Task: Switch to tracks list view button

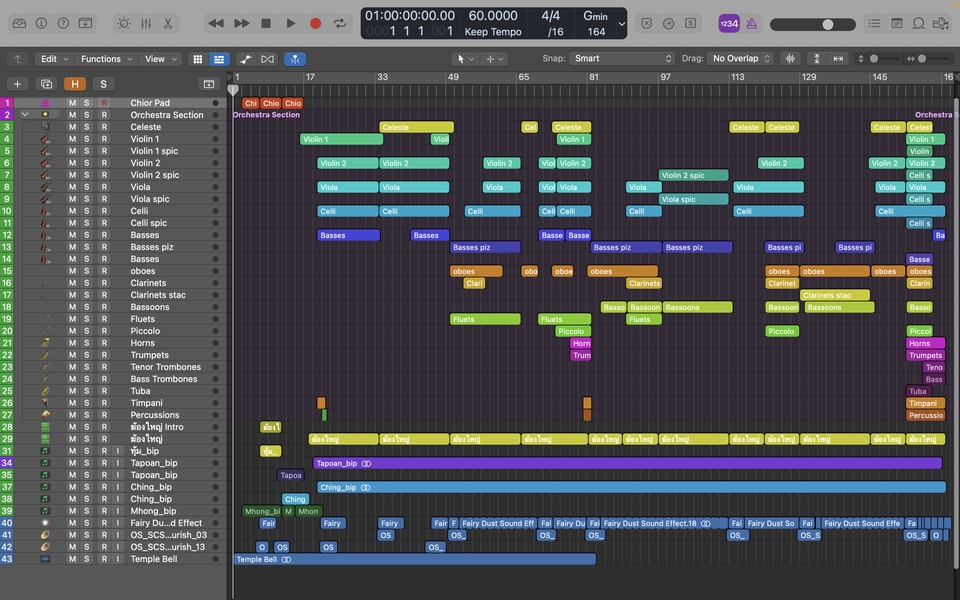Action: tap(219, 59)
